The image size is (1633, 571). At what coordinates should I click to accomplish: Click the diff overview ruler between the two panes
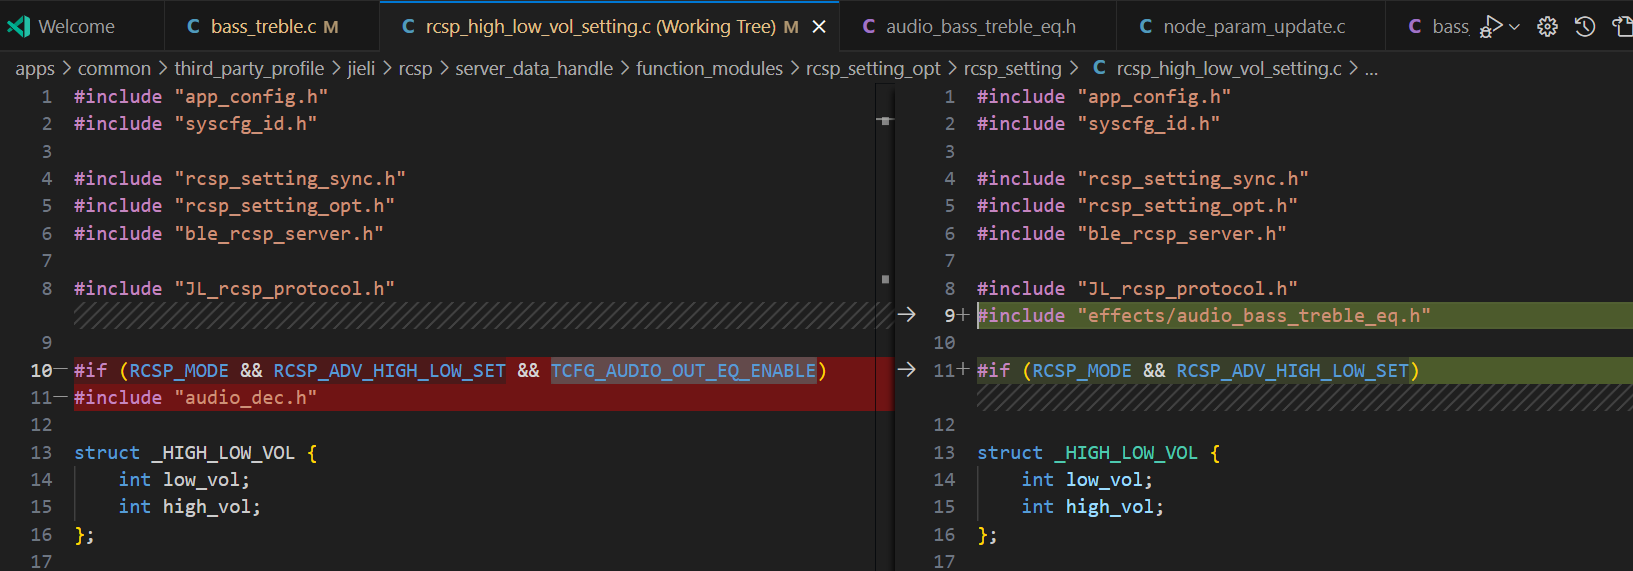885,328
